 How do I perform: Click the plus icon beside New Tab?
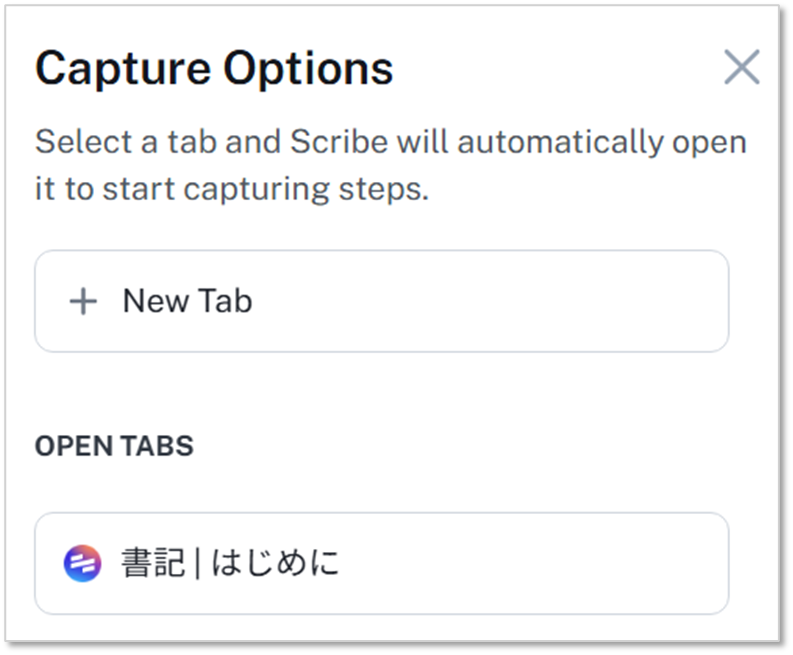[x=83, y=301]
